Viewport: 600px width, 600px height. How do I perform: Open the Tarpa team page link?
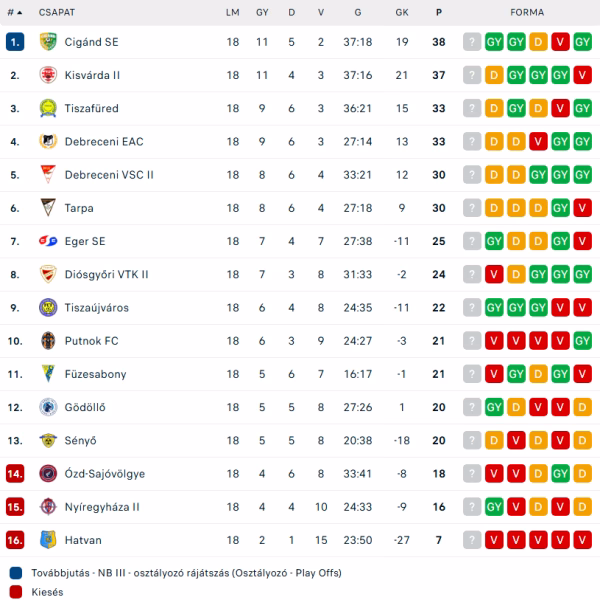[x=79, y=208]
